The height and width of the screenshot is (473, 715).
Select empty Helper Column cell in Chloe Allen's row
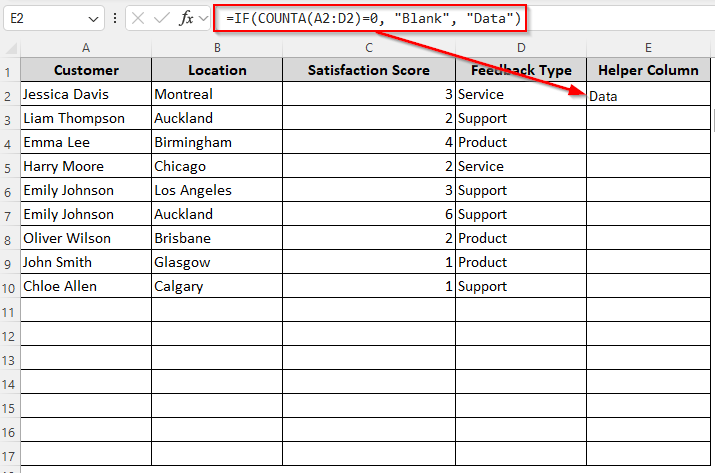pyautogui.click(x=648, y=286)
